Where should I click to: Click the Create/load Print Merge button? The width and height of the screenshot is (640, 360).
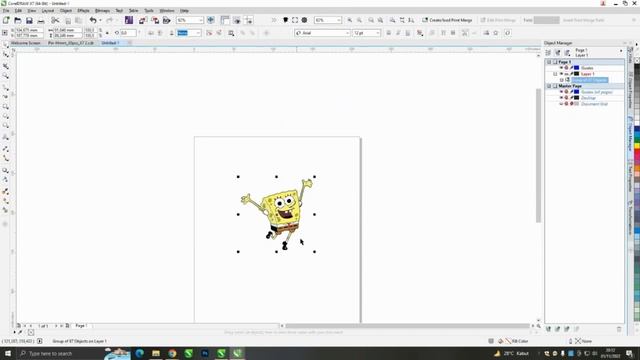447,20
